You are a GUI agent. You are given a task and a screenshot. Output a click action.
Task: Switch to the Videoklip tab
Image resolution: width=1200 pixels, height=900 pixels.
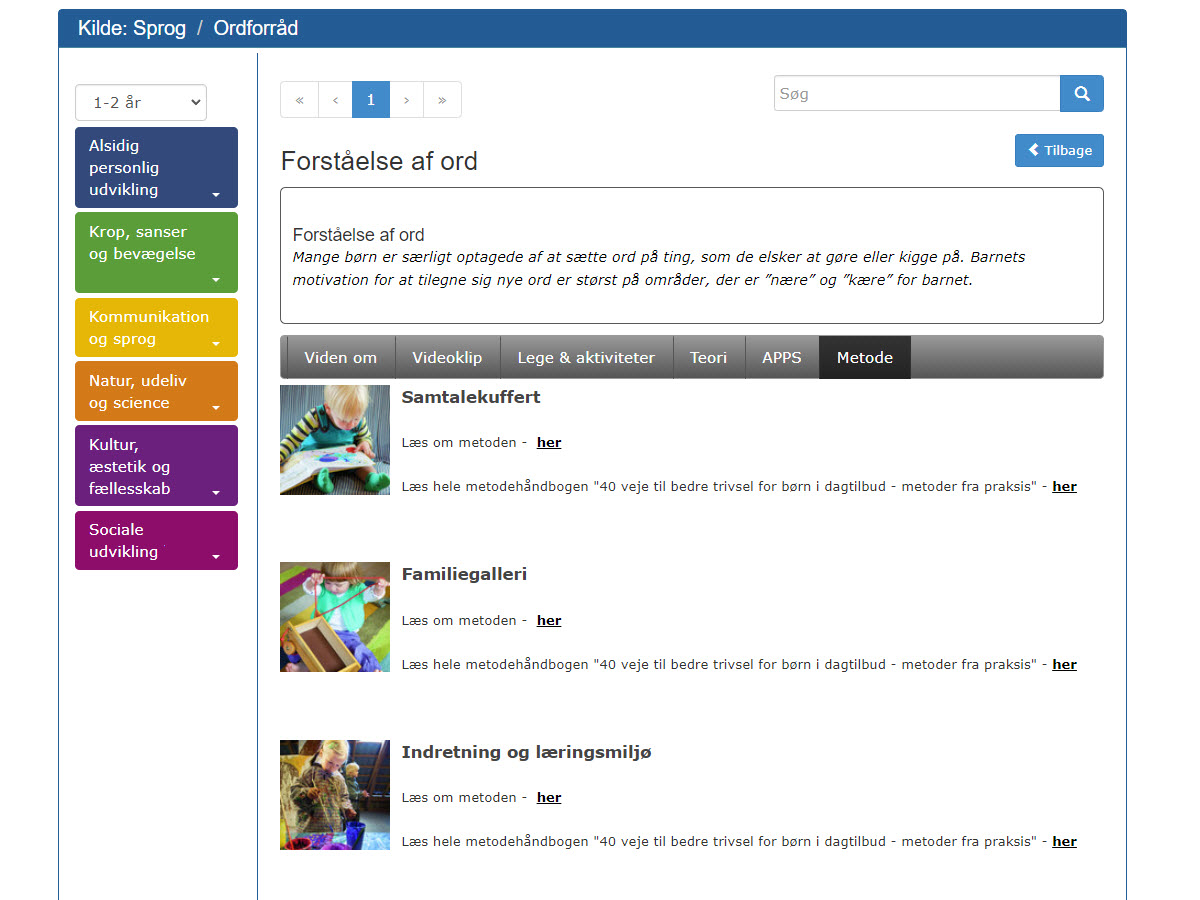447,357
